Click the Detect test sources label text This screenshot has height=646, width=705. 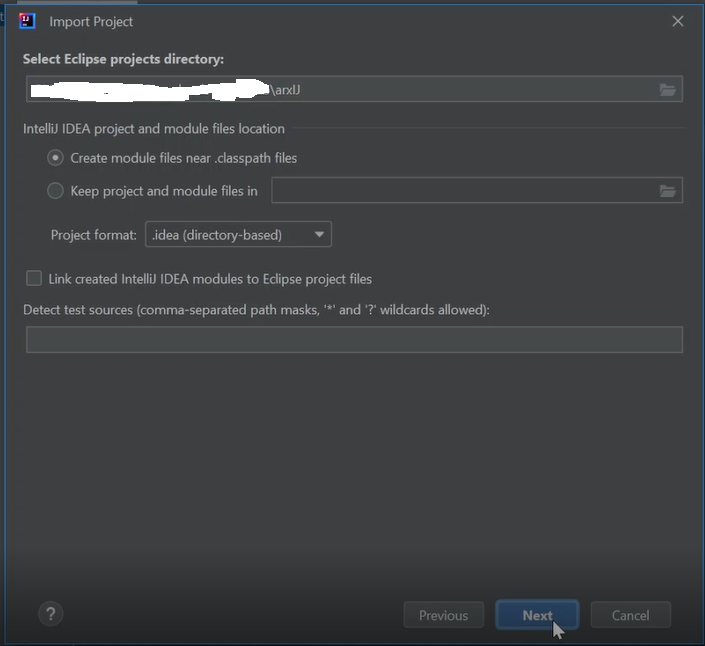tap(256, 310)
